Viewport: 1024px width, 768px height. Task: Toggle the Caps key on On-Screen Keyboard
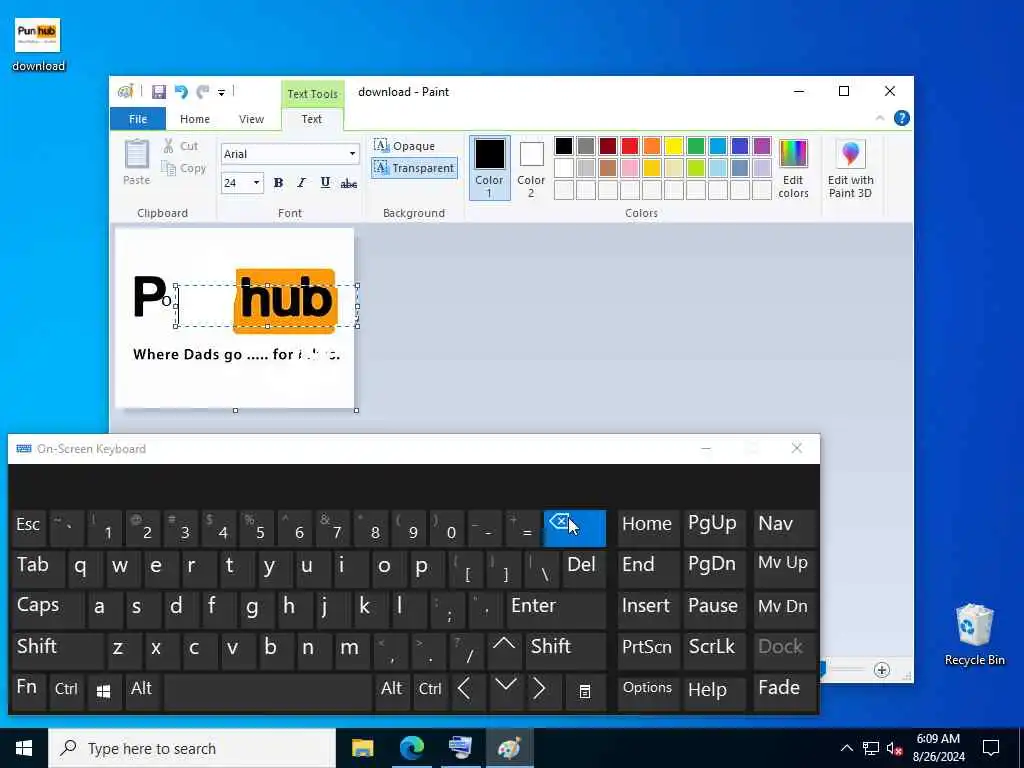click(47, 609)
